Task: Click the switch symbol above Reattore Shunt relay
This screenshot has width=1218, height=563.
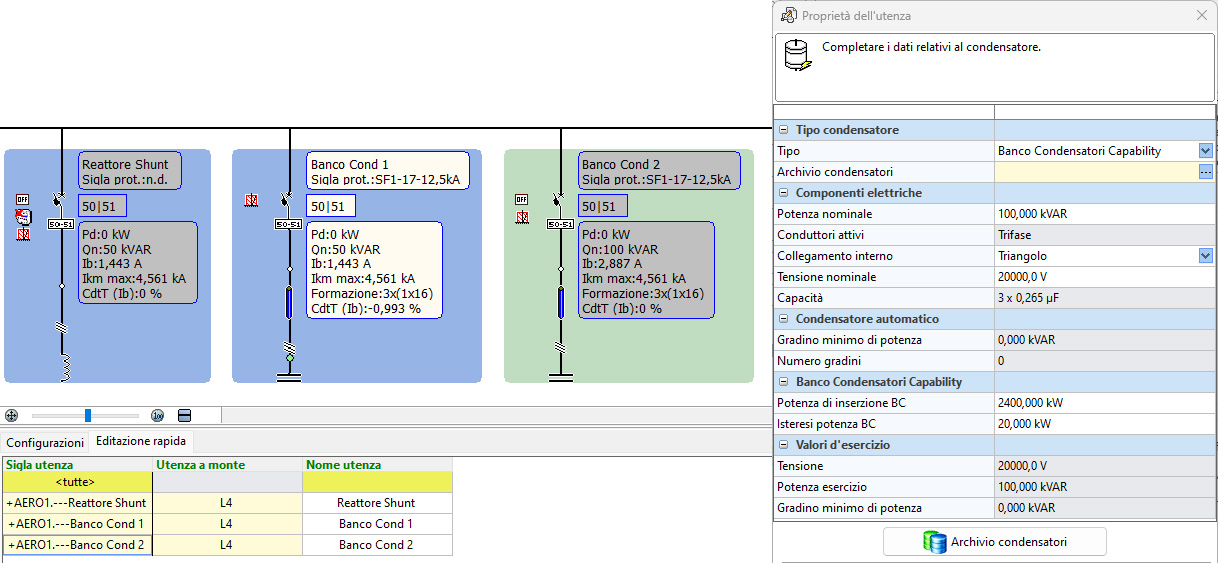Action: [60, 201]
